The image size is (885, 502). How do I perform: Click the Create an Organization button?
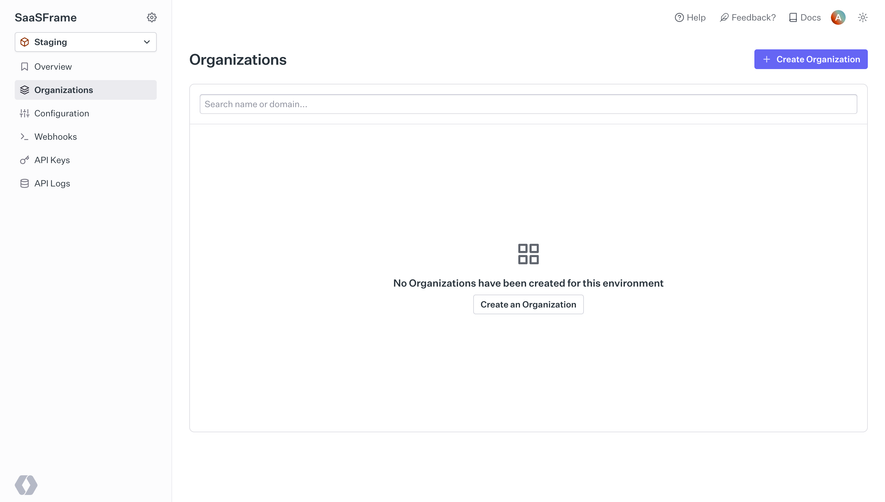coord(528,304)
